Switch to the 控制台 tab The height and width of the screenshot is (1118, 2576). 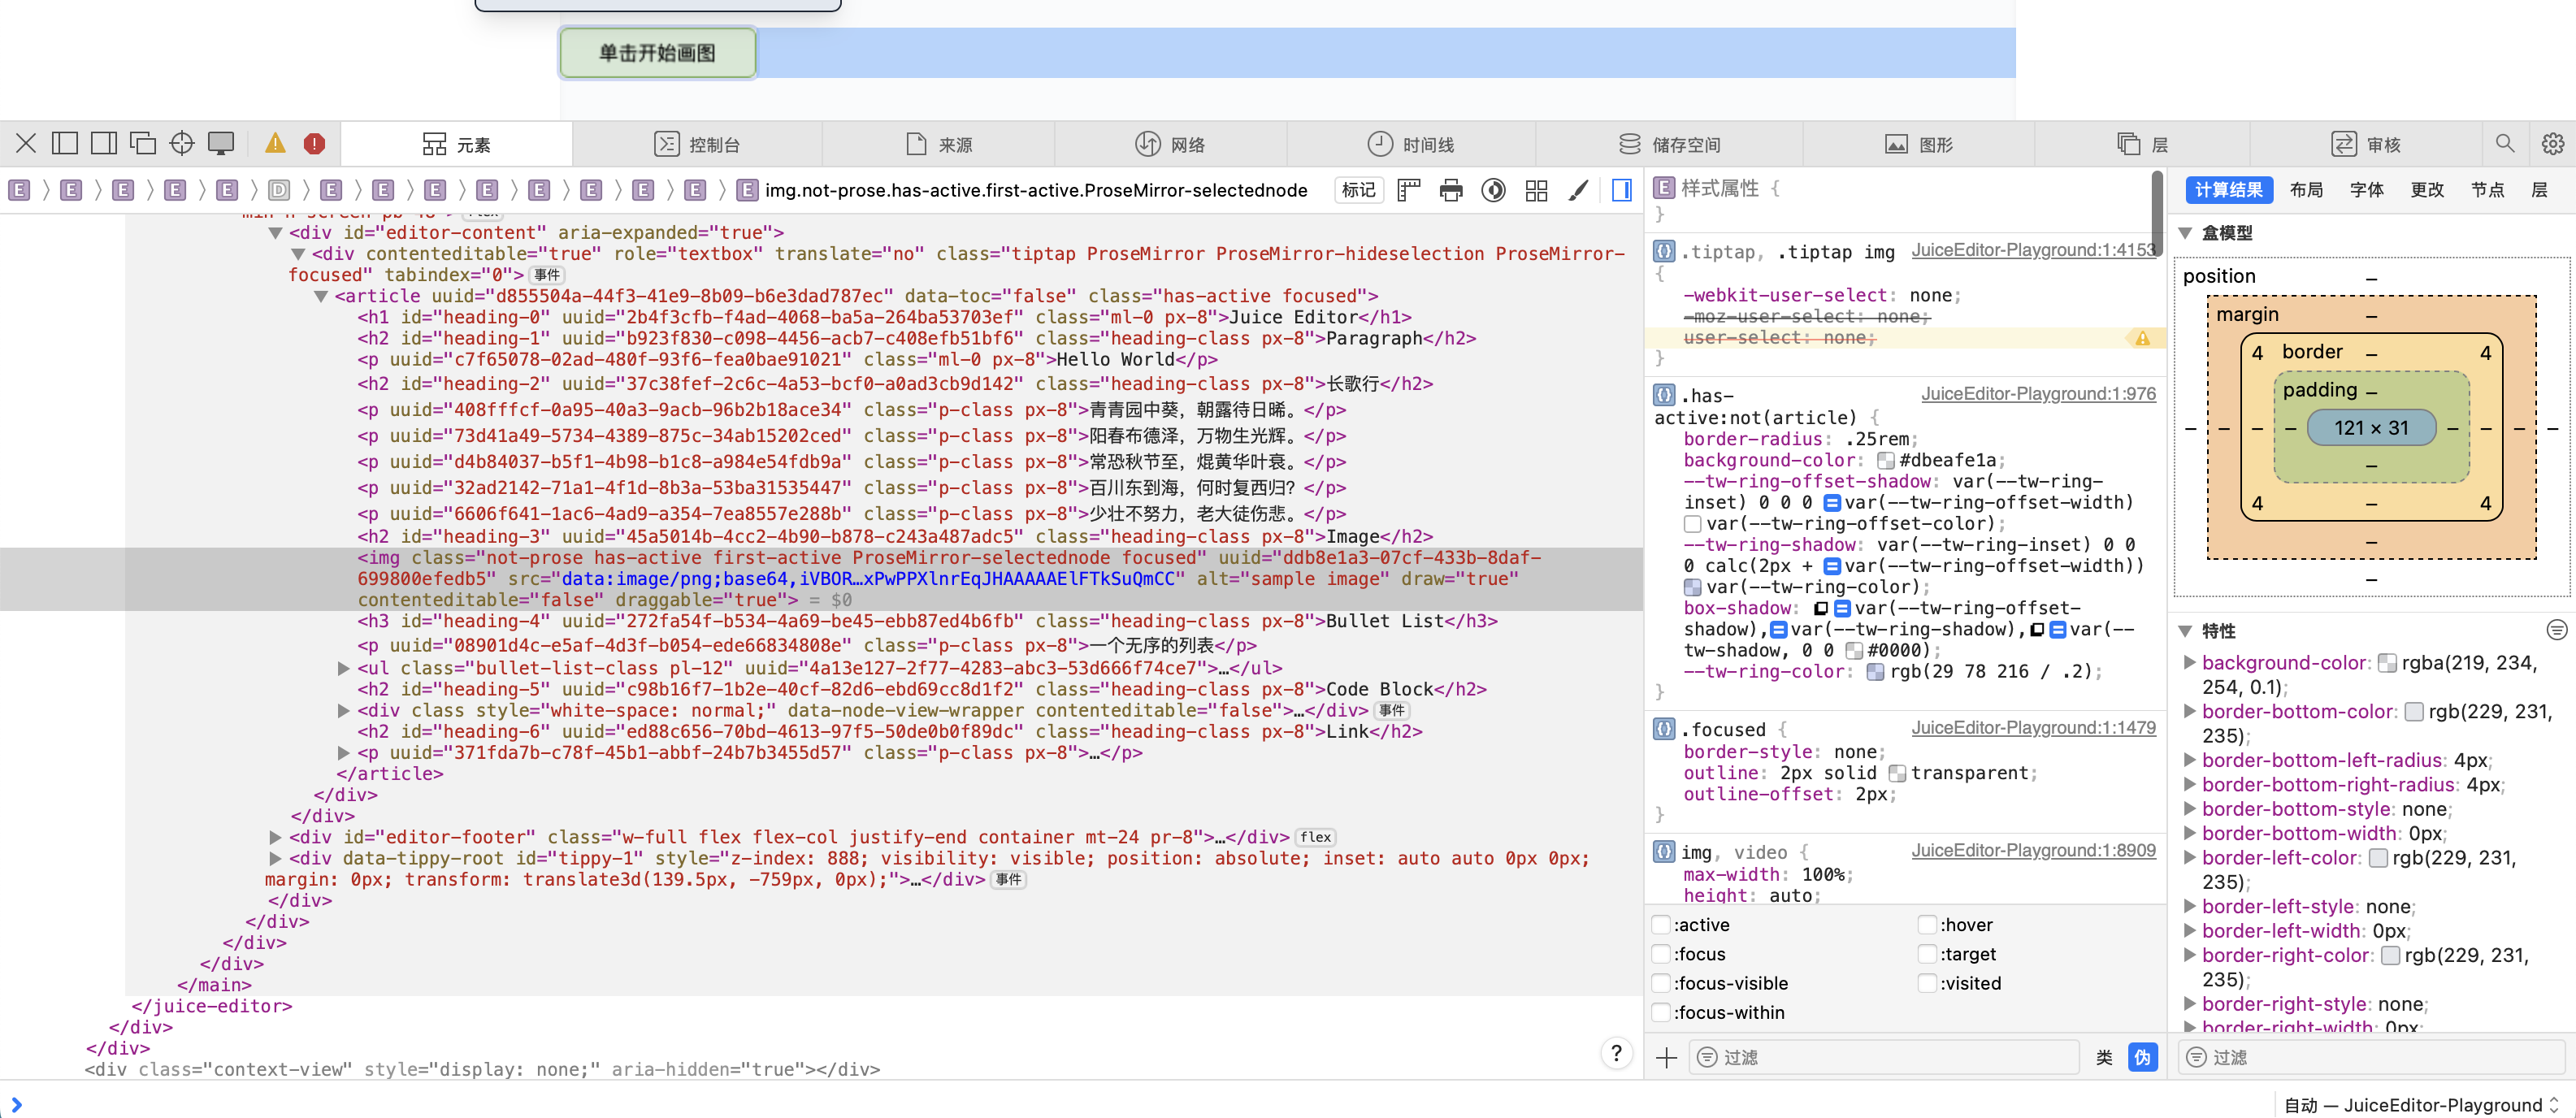click(697, 144)
